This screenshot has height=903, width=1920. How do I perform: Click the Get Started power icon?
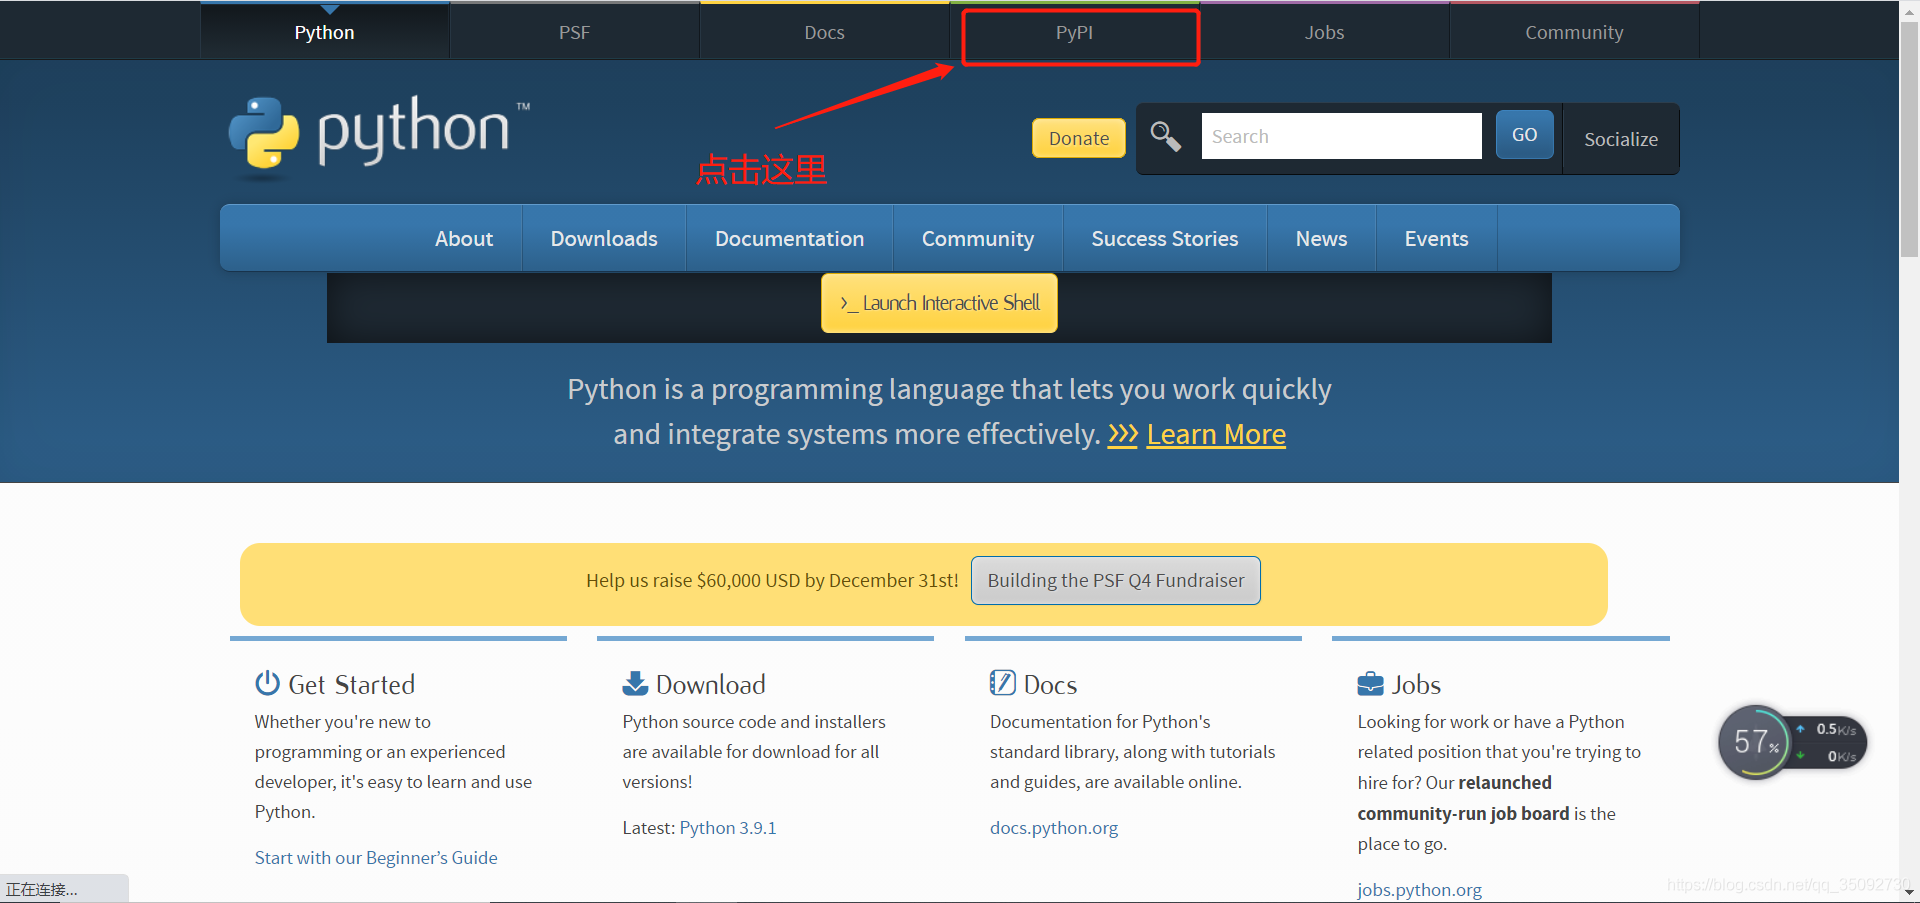tap(267, 683)
